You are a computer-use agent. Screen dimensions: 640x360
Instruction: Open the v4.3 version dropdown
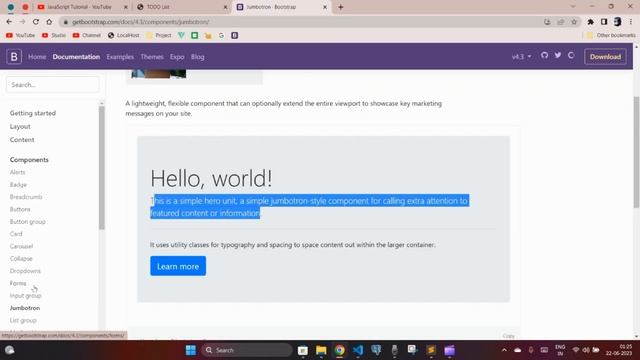click(x=522, y=57)
